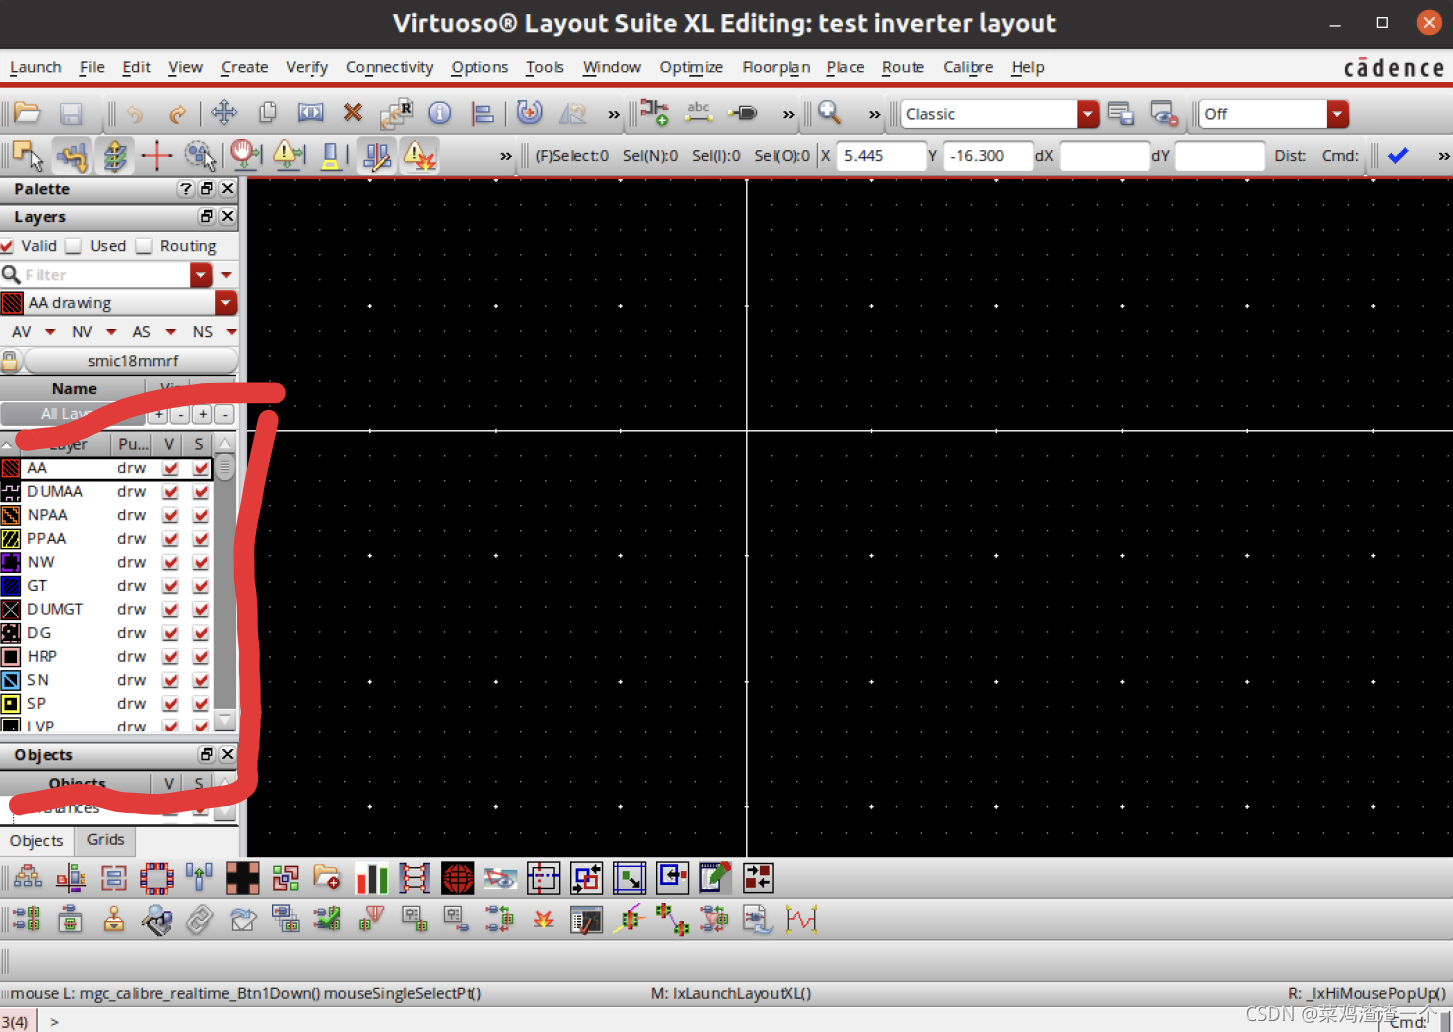
Task: Toggle selectable checkbox for GT layer
Action: [x=201, y=585]
